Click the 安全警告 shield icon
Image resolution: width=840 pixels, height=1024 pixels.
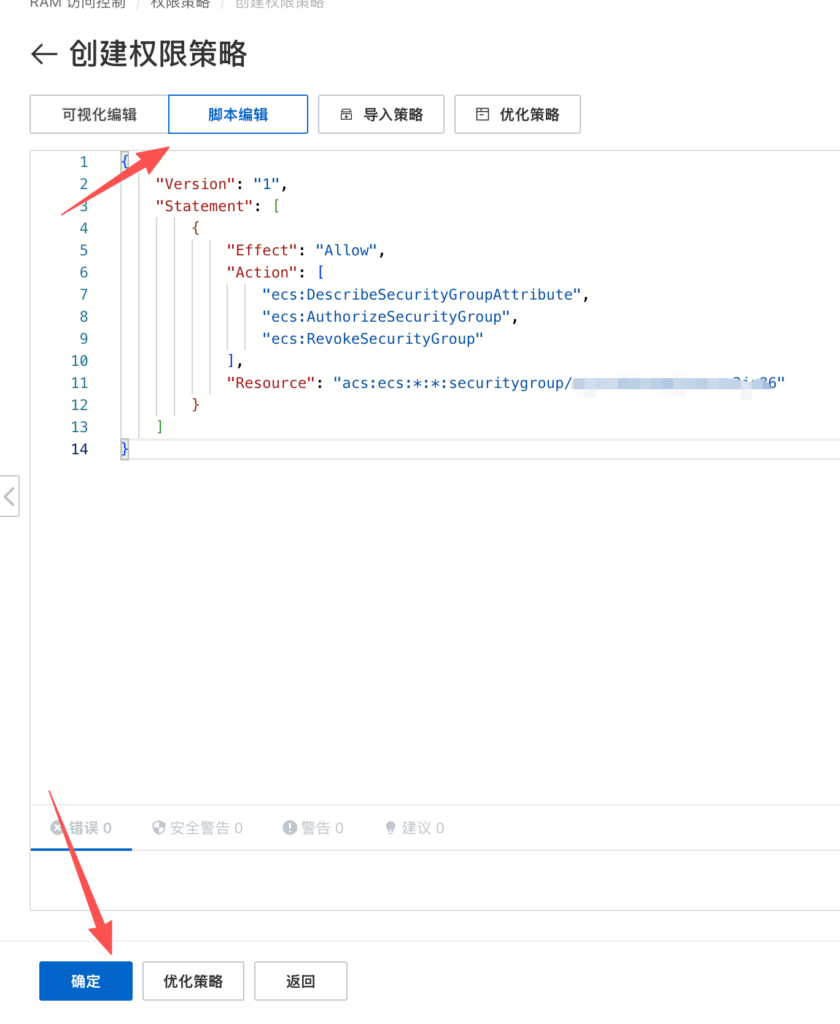click(x=158, y=828)
